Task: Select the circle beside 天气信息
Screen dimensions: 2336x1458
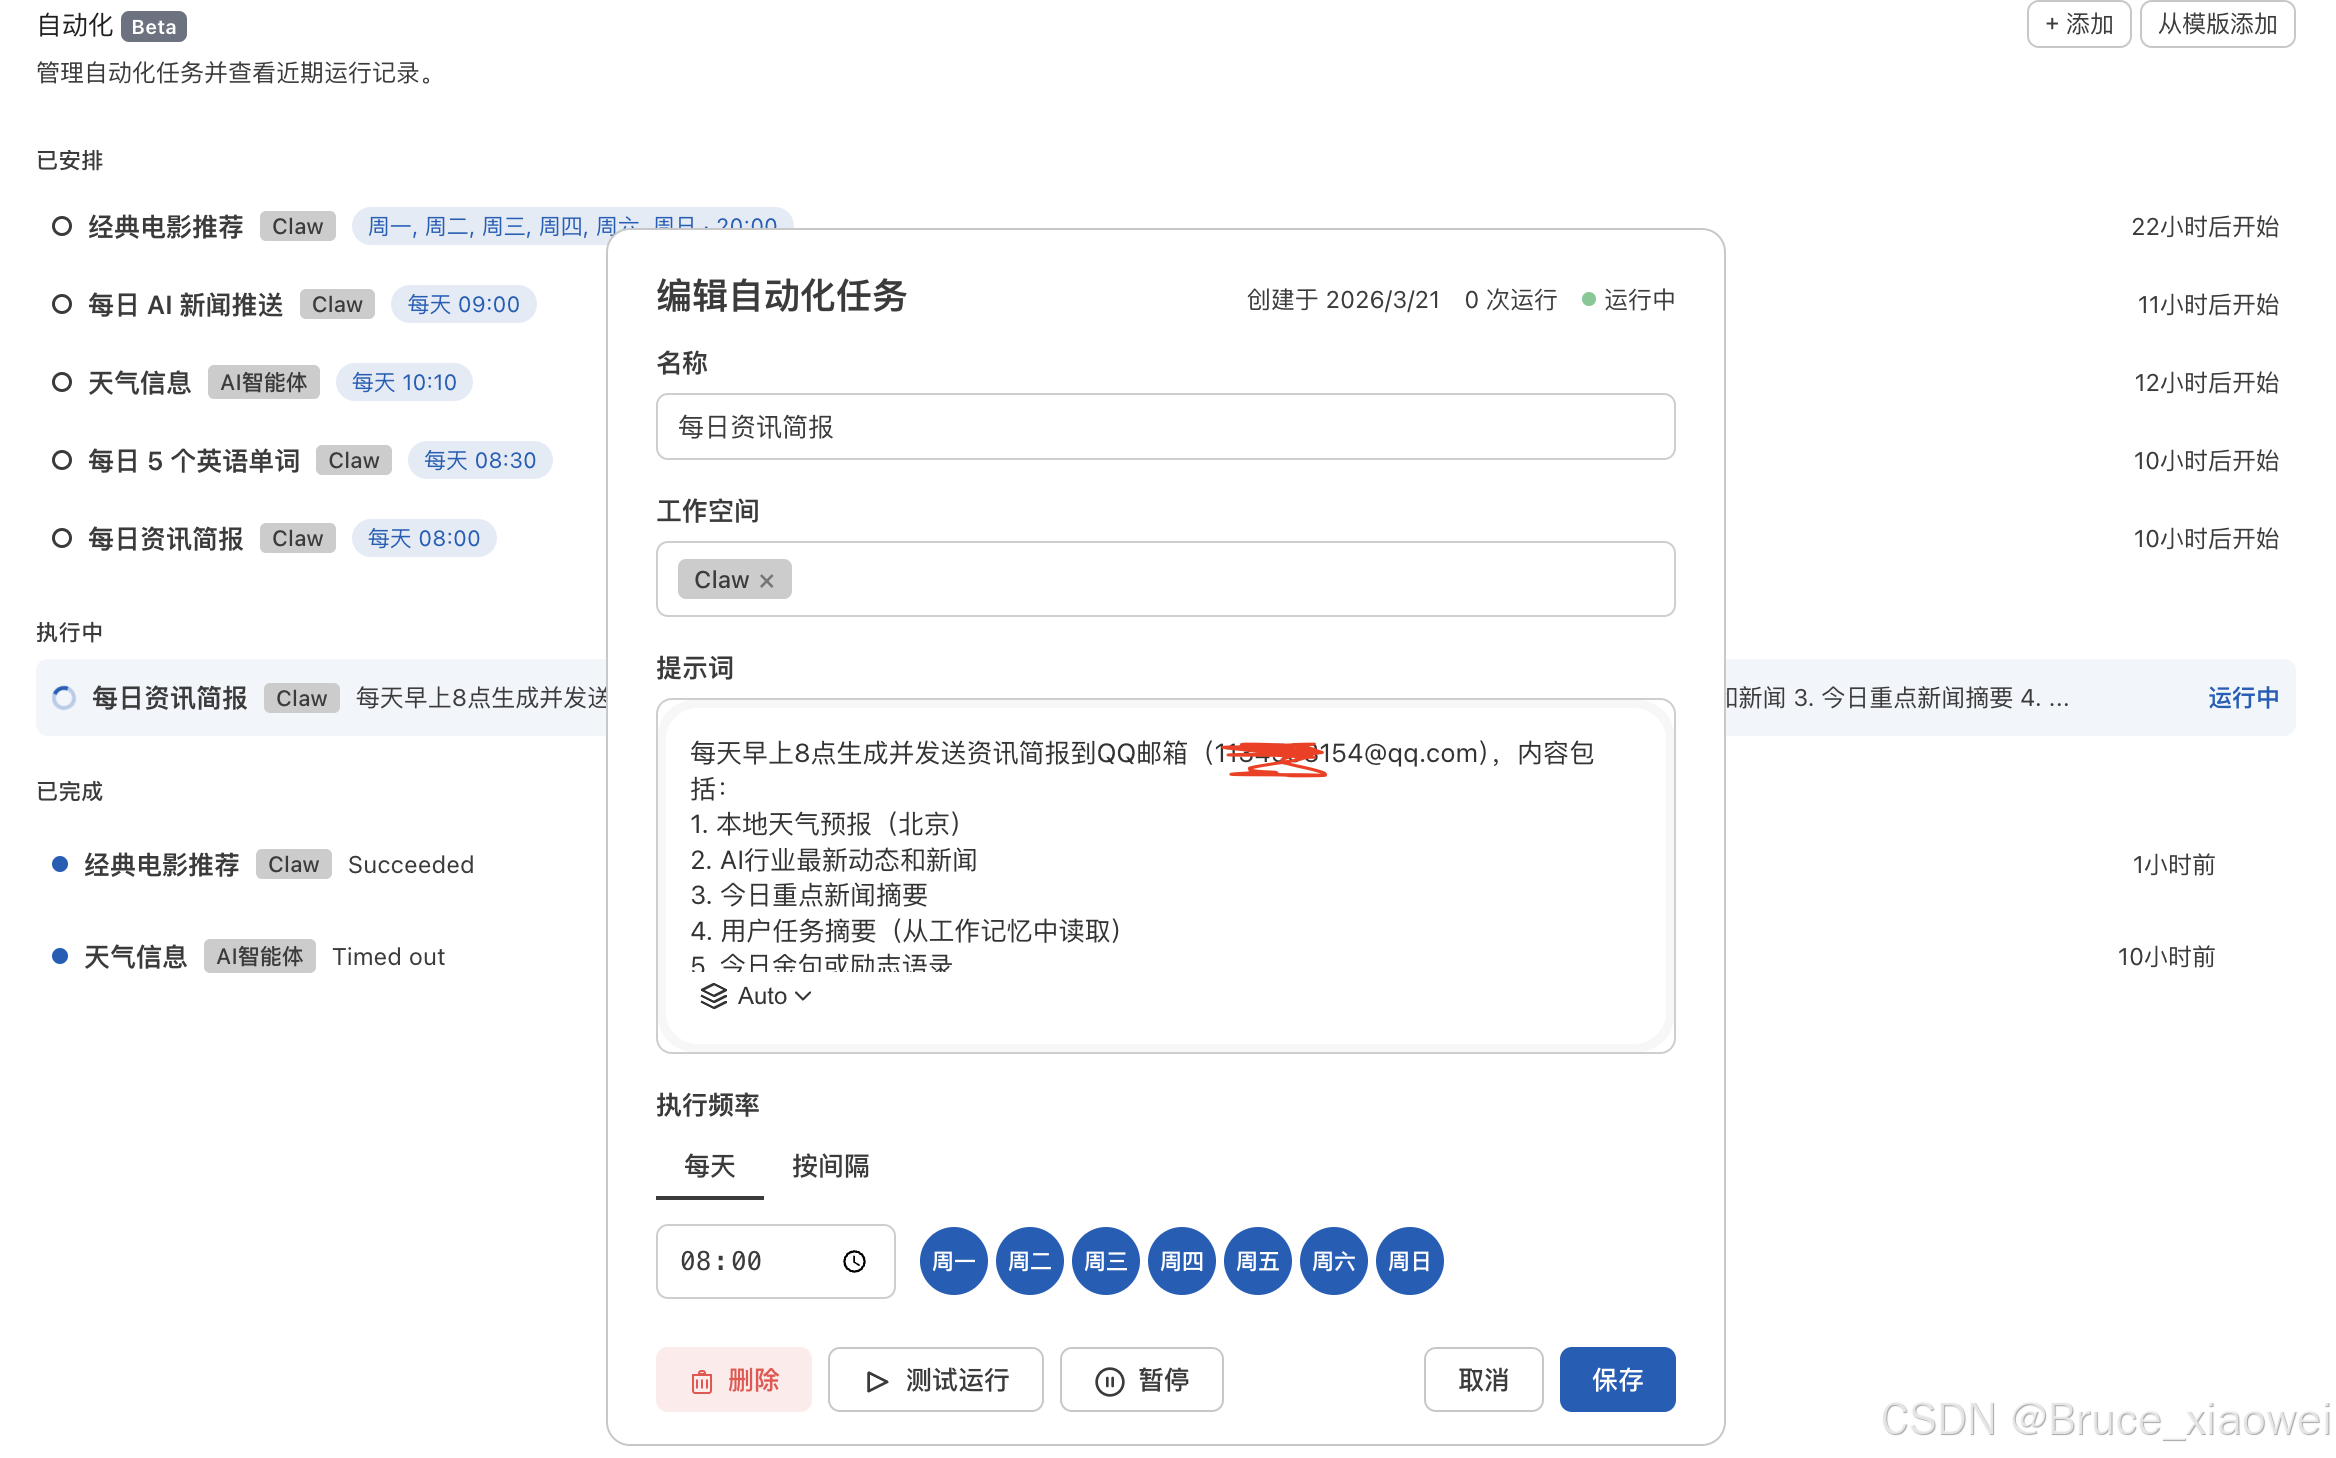Action: 61,382
